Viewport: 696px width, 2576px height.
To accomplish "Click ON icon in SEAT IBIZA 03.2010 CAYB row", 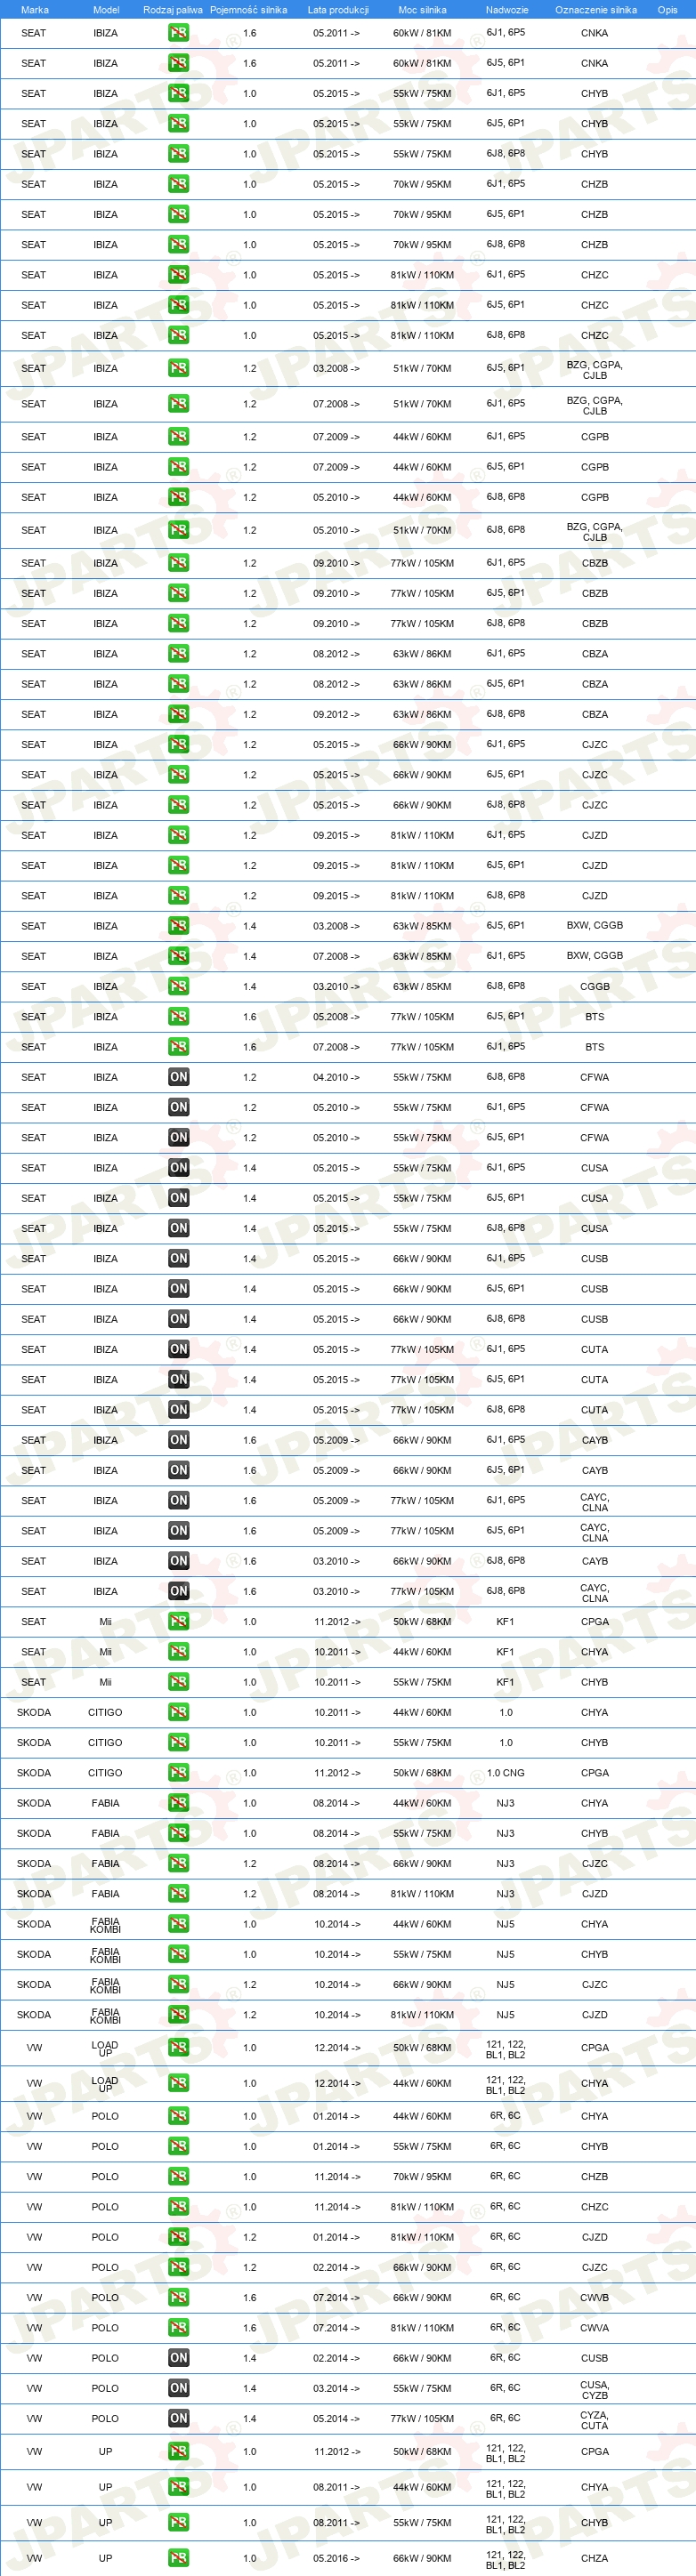I will click(178, 1560).
